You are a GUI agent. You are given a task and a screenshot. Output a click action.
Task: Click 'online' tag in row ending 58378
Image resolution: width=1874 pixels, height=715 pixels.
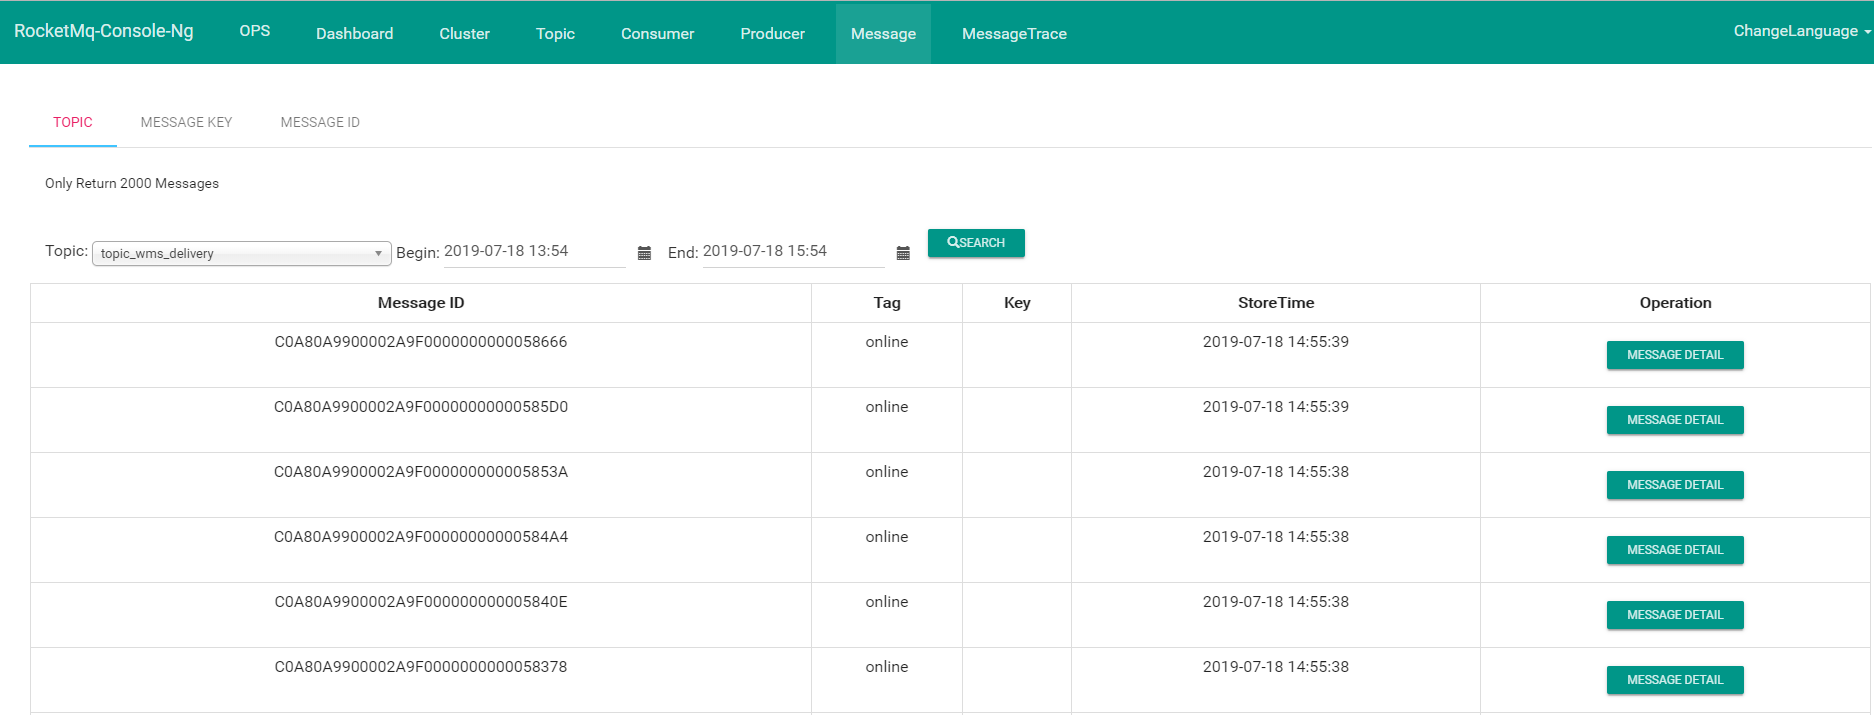click(887, 667)
